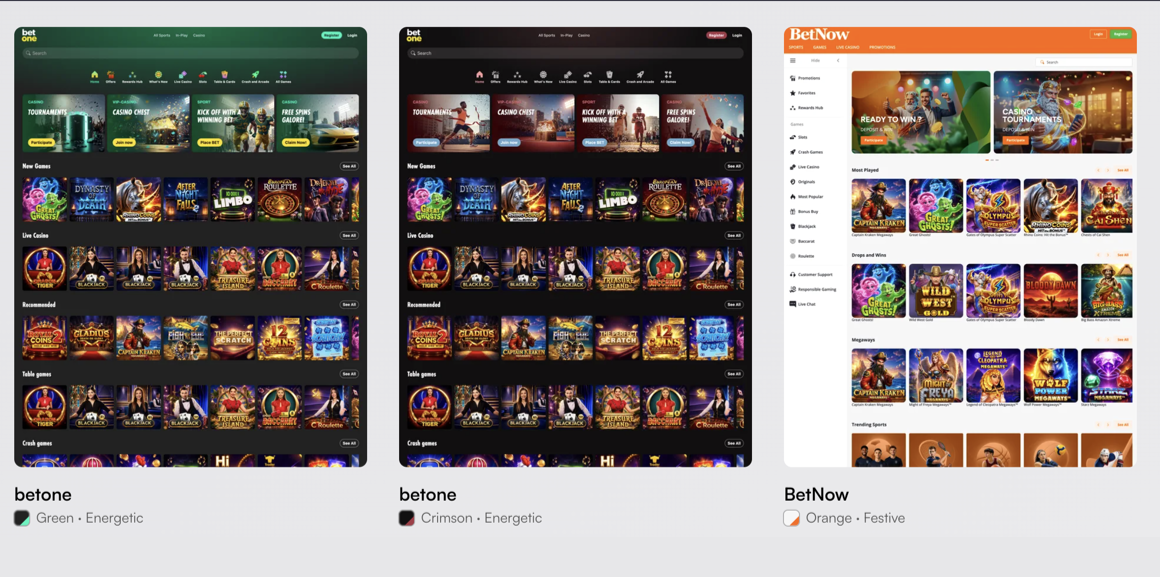The width and height of the screenshot is (1160, 577).
Task: Open Dynasty of Death tile in Crimson preview
Action: (x=476, y=199)
